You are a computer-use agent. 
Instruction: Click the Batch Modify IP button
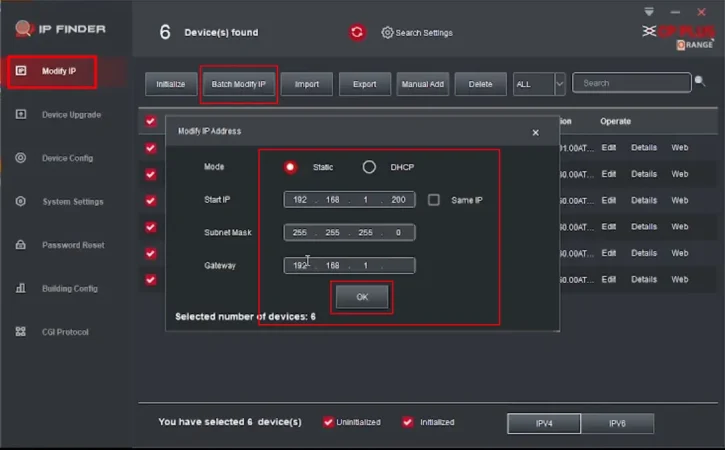[238, 84]
